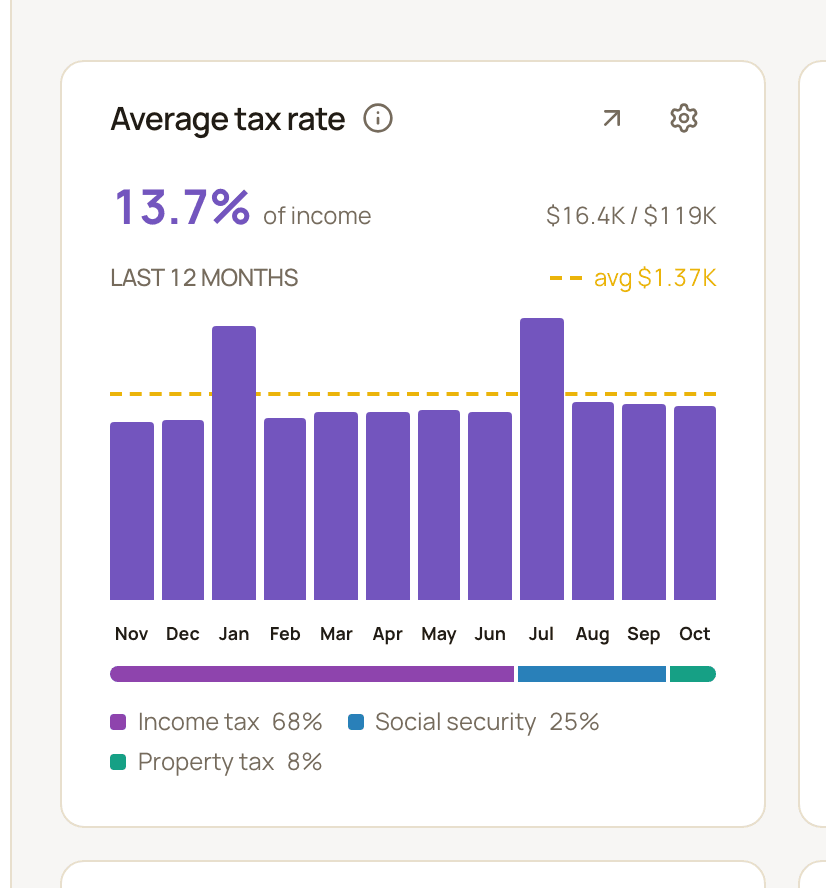Click the Average tax rate title
This screenshot has height=888, width=826.
point(228,119)
